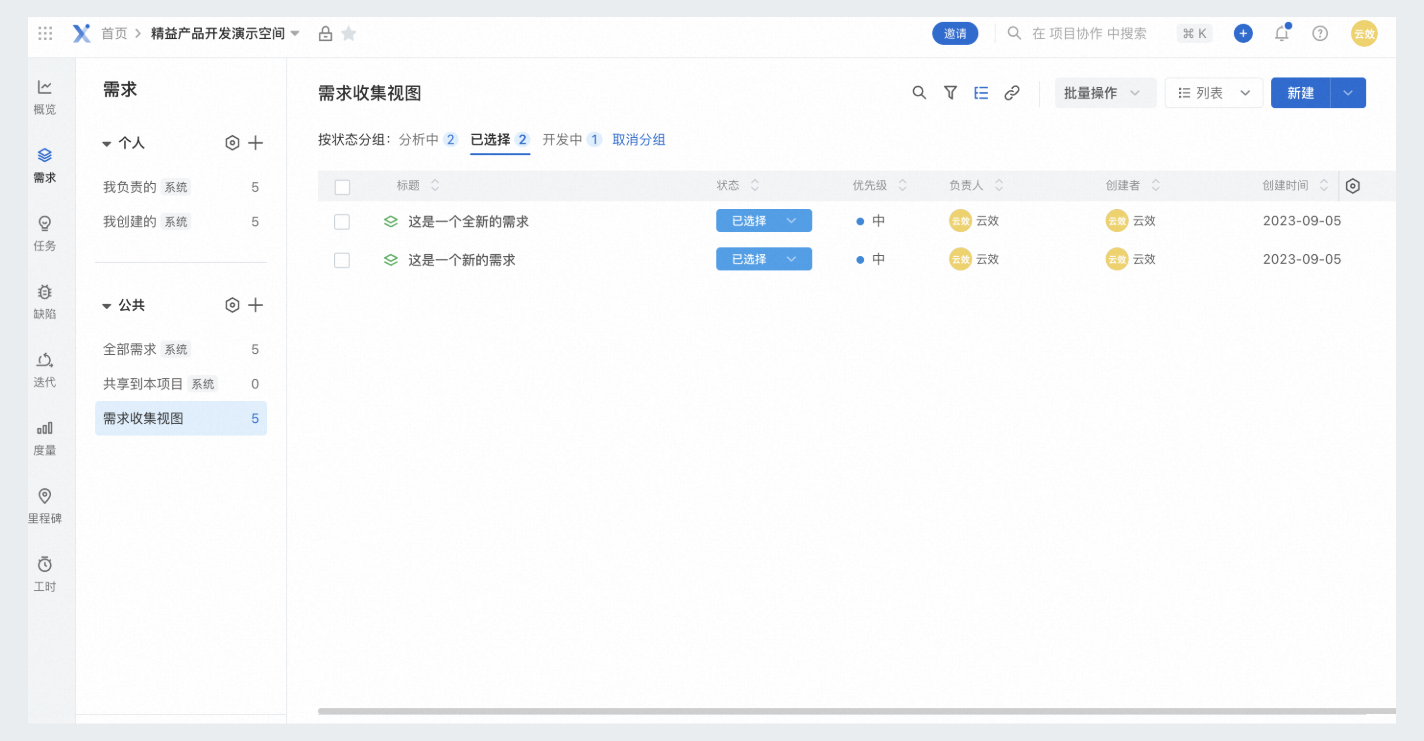Screen dimensions: 1424x741
Task: Sort by 优先级 column header
Action: click(880, 186)
